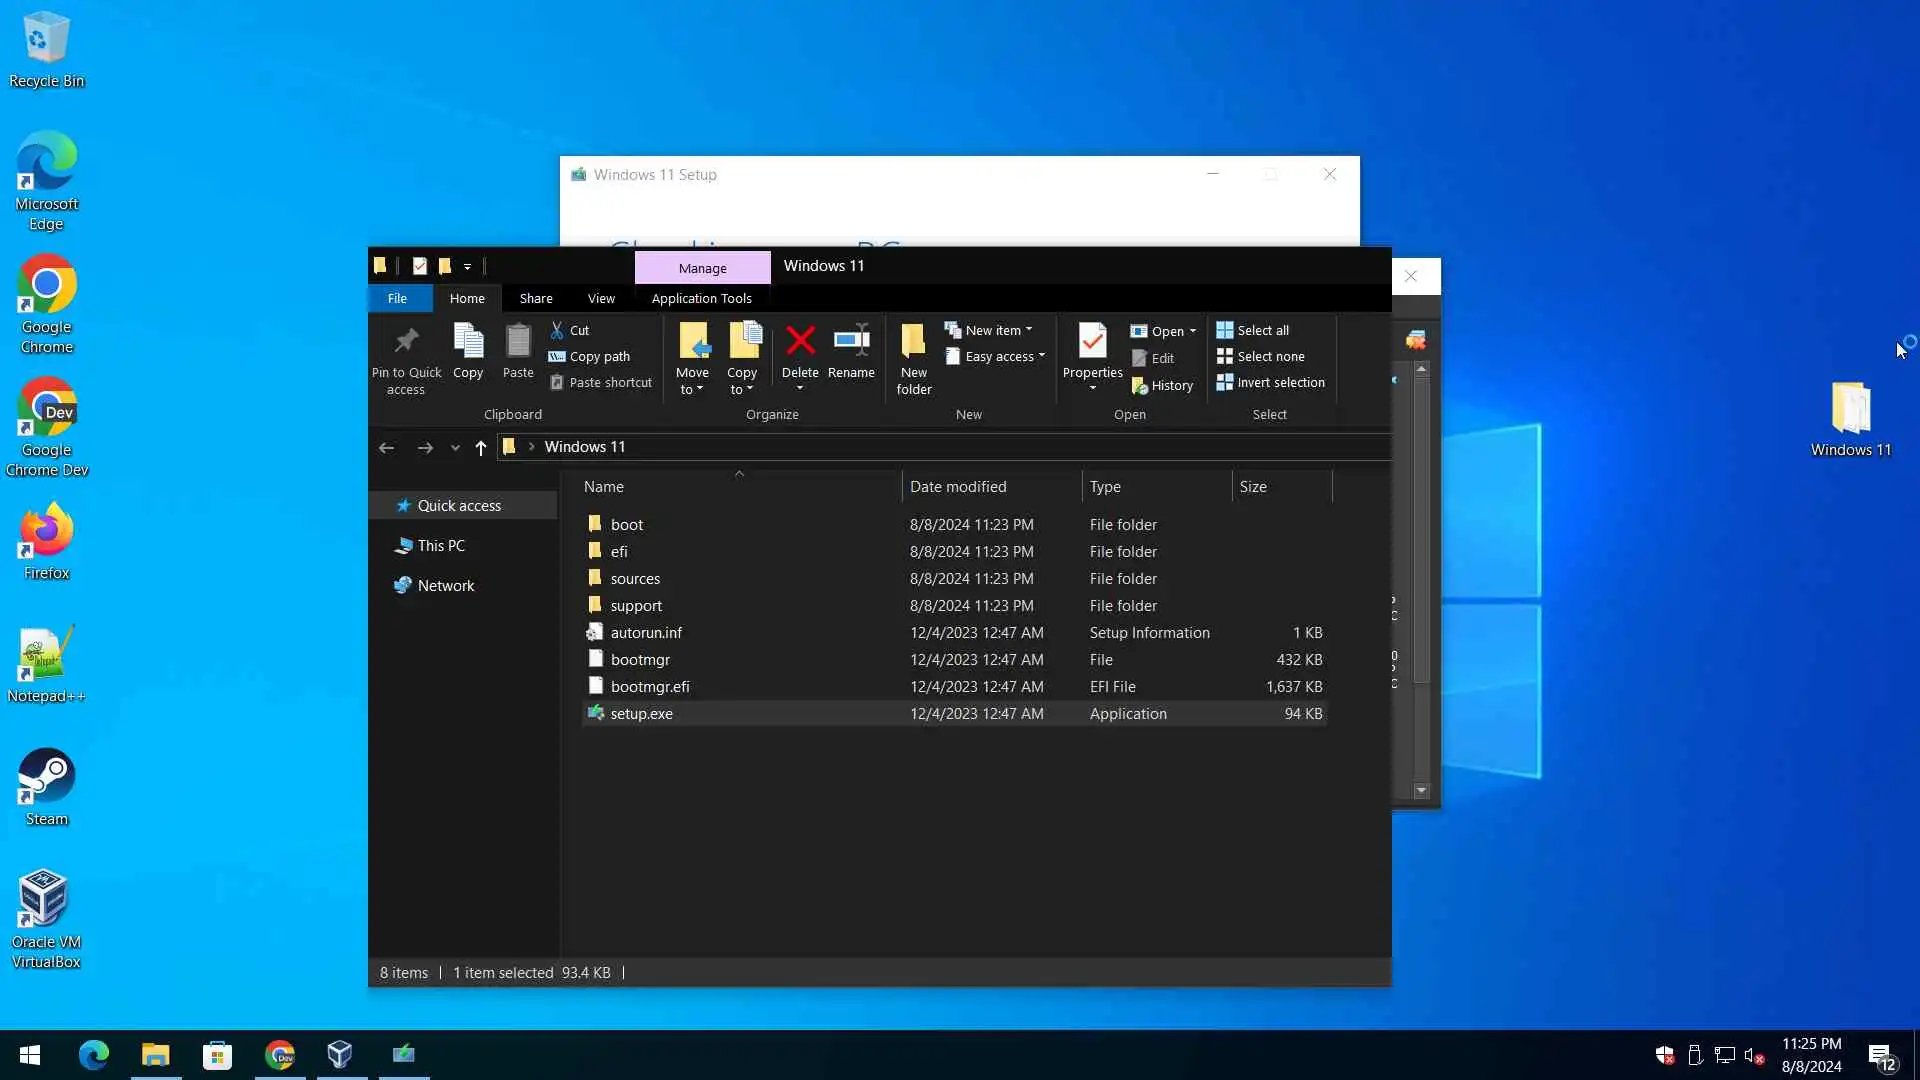Click the Cut scissors button

coord(570,330)
